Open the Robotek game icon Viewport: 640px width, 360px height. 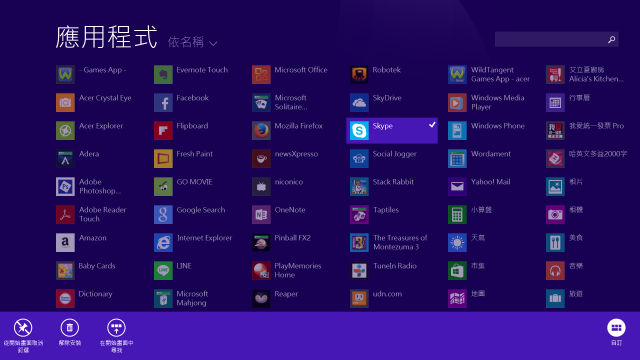click(359, 75)
